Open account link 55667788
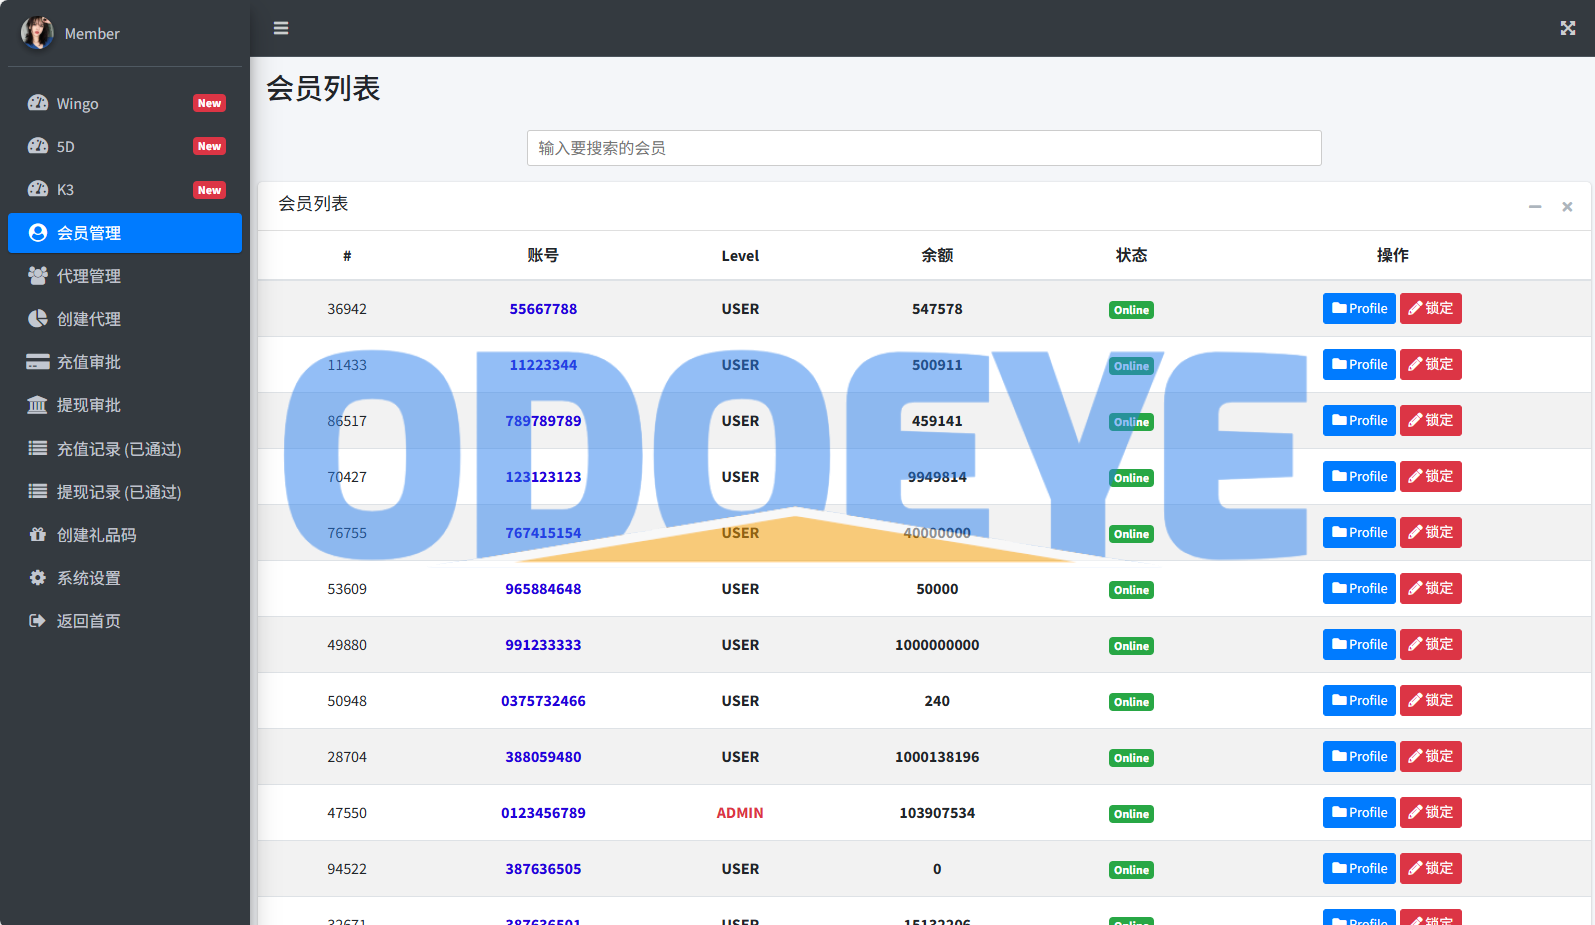Viewport: 1595px width, 925px height. [543, 309]
